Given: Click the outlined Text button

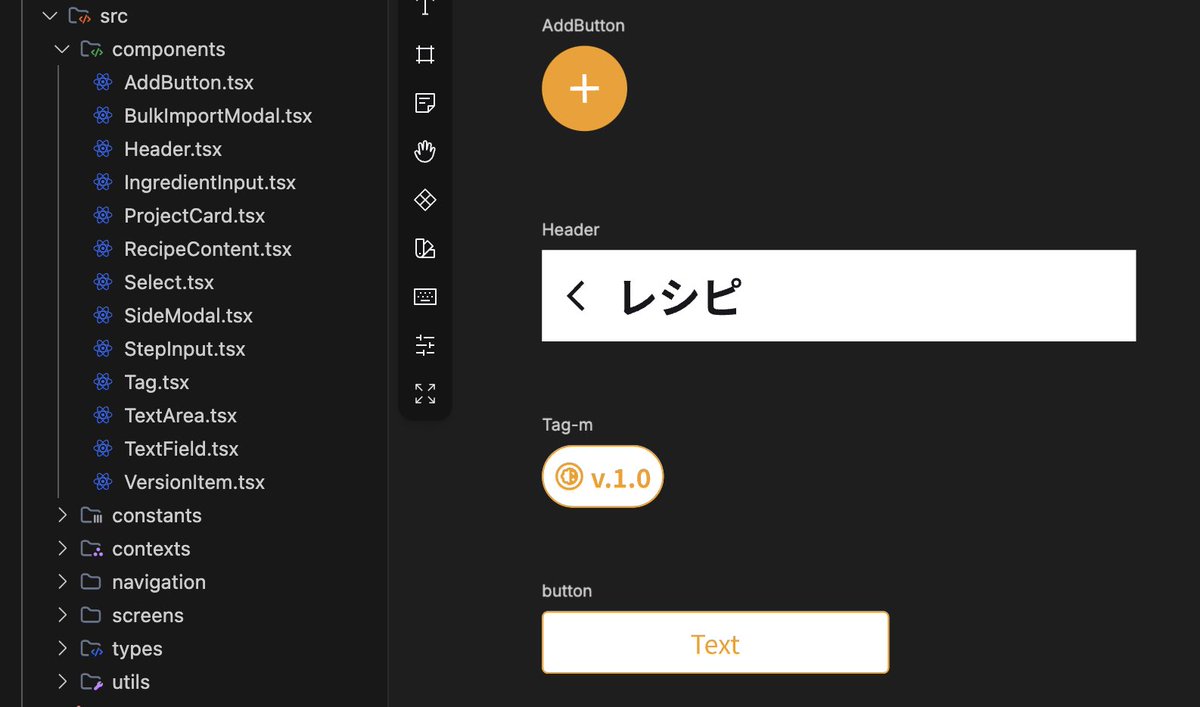Looking at the screenshot, I should coord(715,642).
